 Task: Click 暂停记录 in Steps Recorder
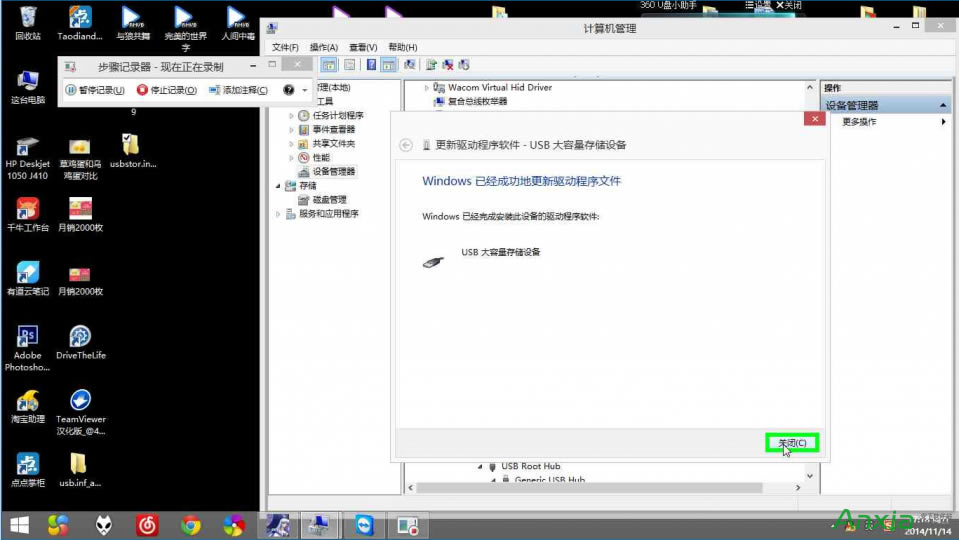96,90
